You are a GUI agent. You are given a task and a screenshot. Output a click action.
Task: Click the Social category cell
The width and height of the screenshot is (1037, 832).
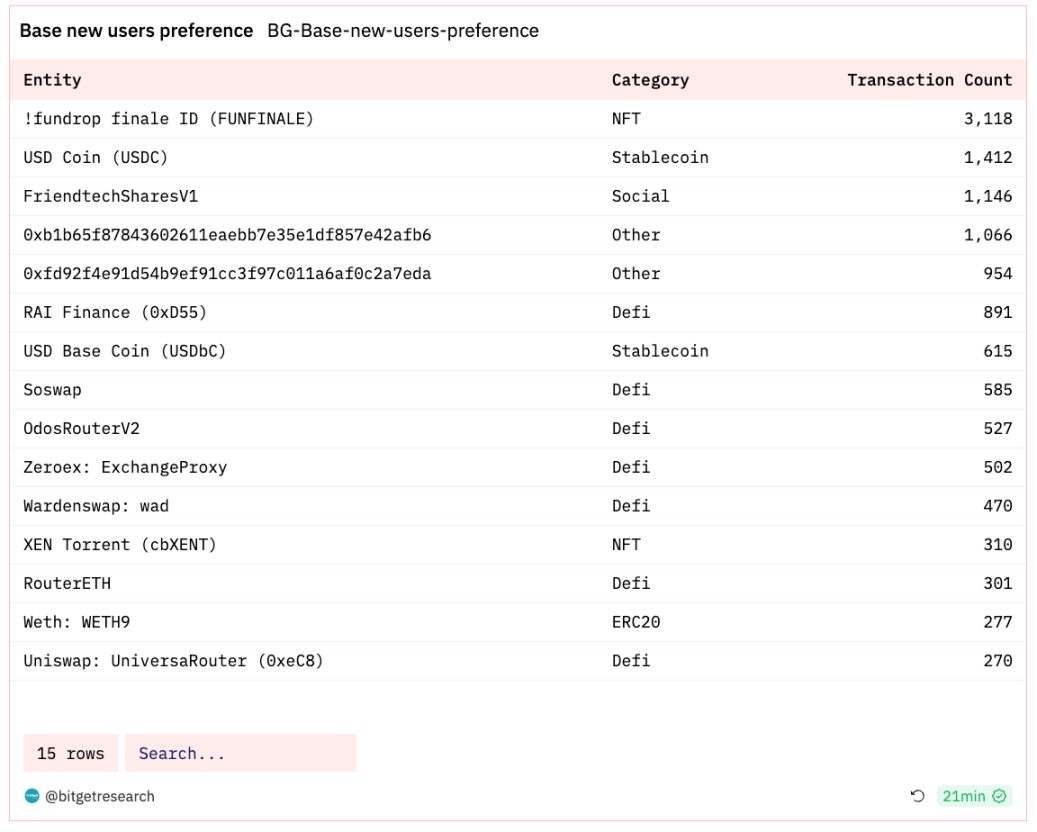(640, 196)
